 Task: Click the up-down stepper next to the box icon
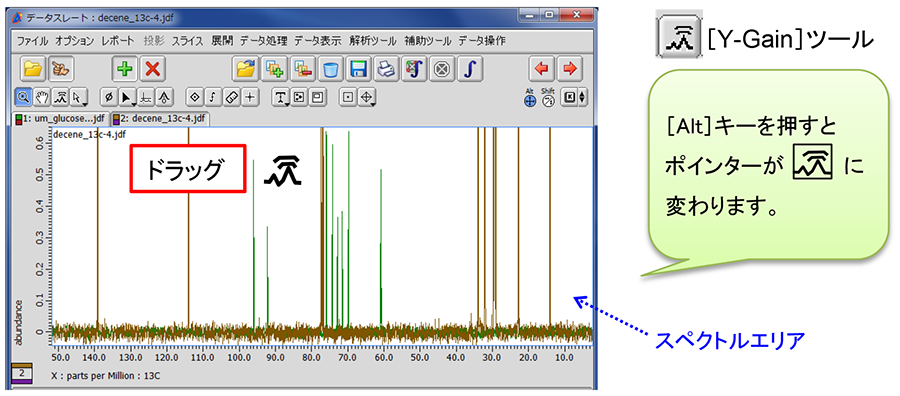click(x=583, y=98)
